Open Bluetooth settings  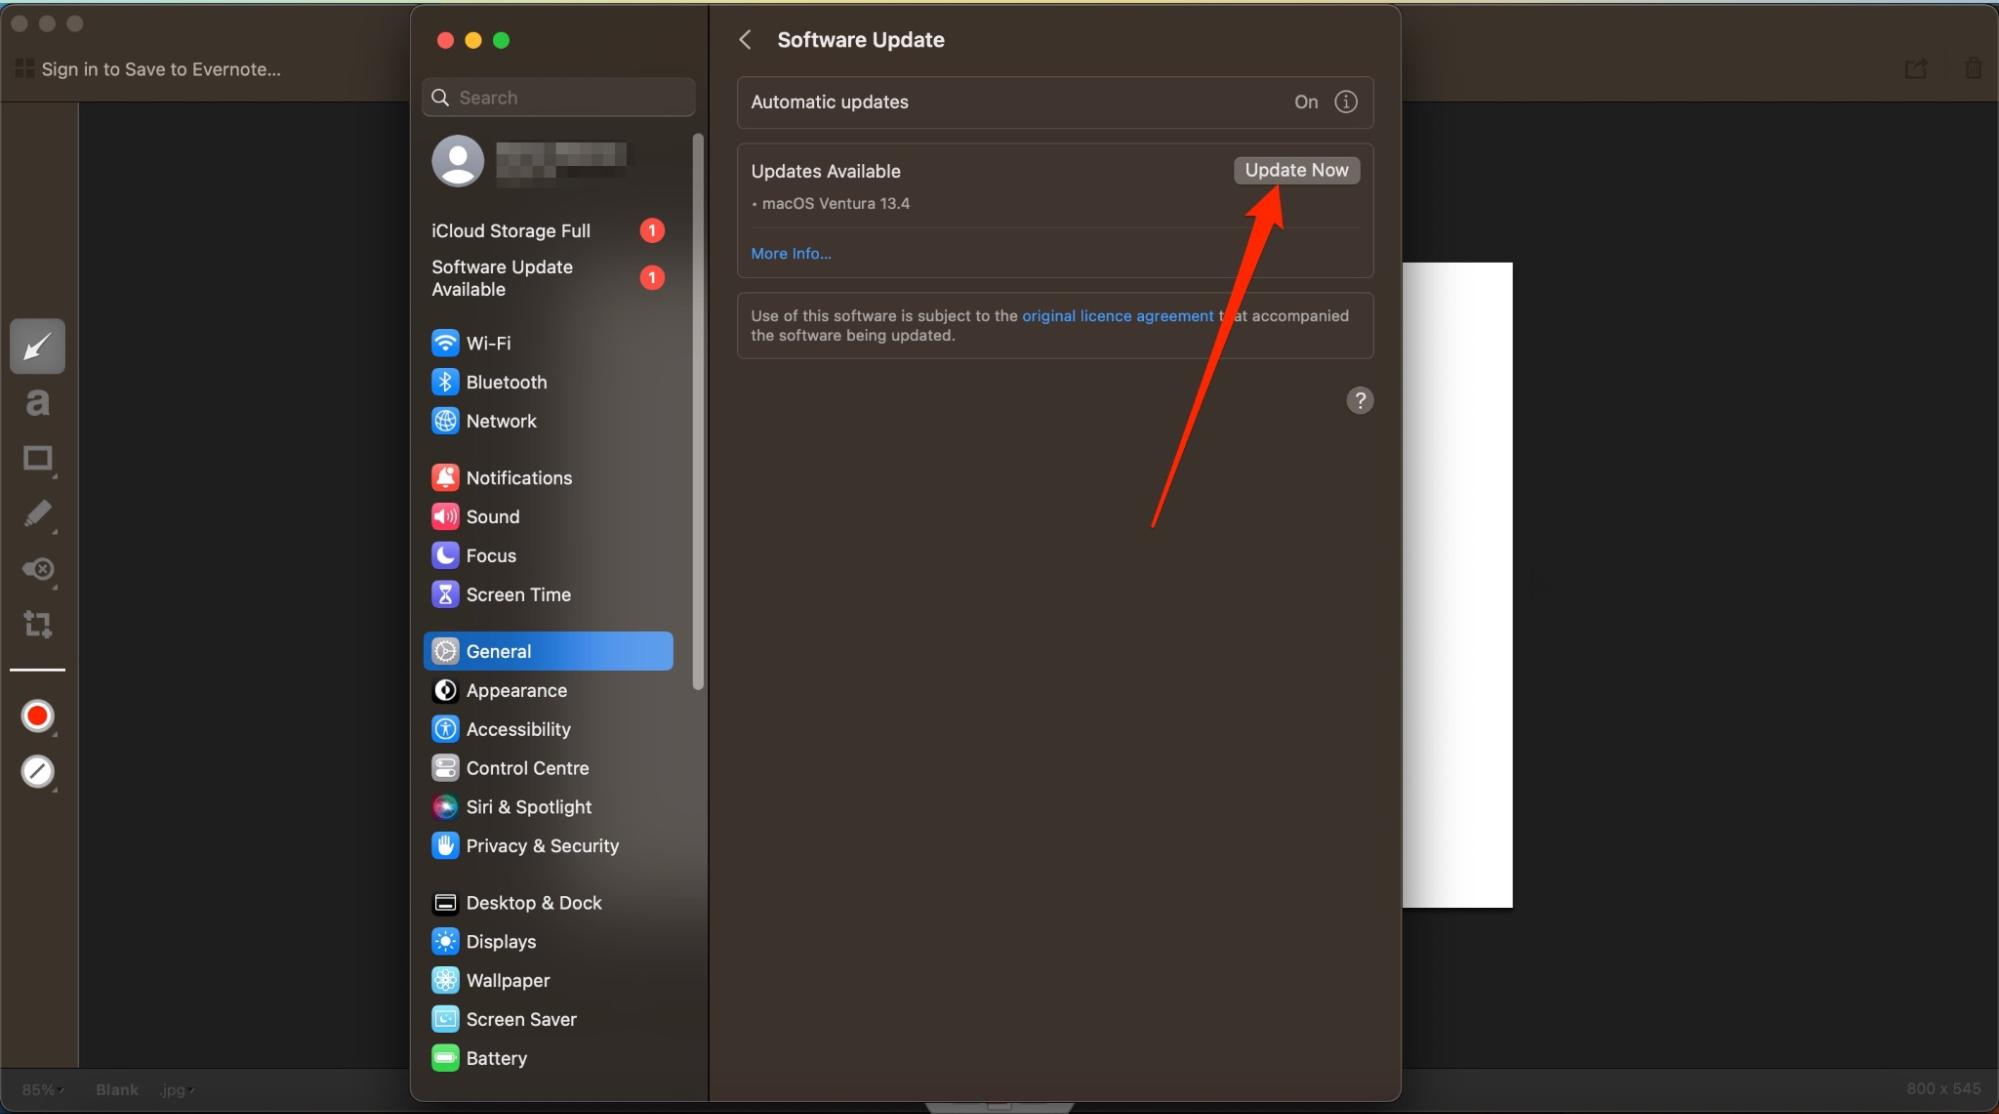[548, 382]
